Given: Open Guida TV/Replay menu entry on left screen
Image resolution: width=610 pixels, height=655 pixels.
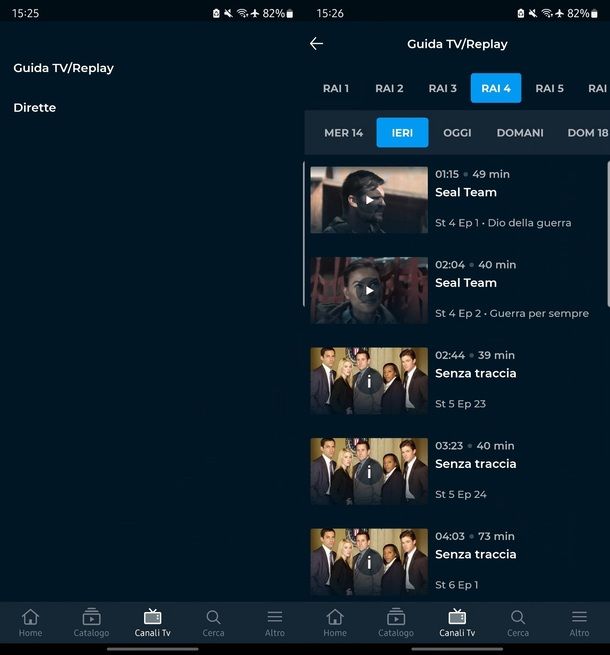Looking at the screenshot, I should pyautogui.click(x=64, y=68).
